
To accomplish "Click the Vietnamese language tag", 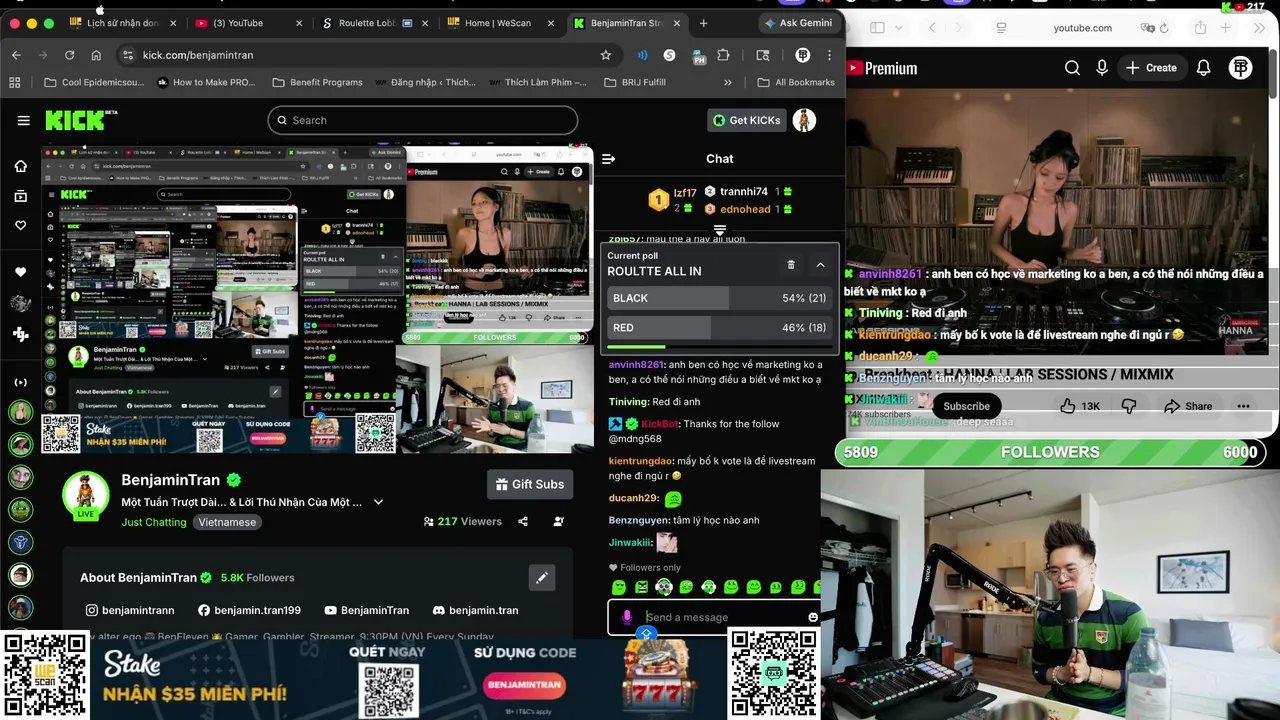I will (227, 522).
